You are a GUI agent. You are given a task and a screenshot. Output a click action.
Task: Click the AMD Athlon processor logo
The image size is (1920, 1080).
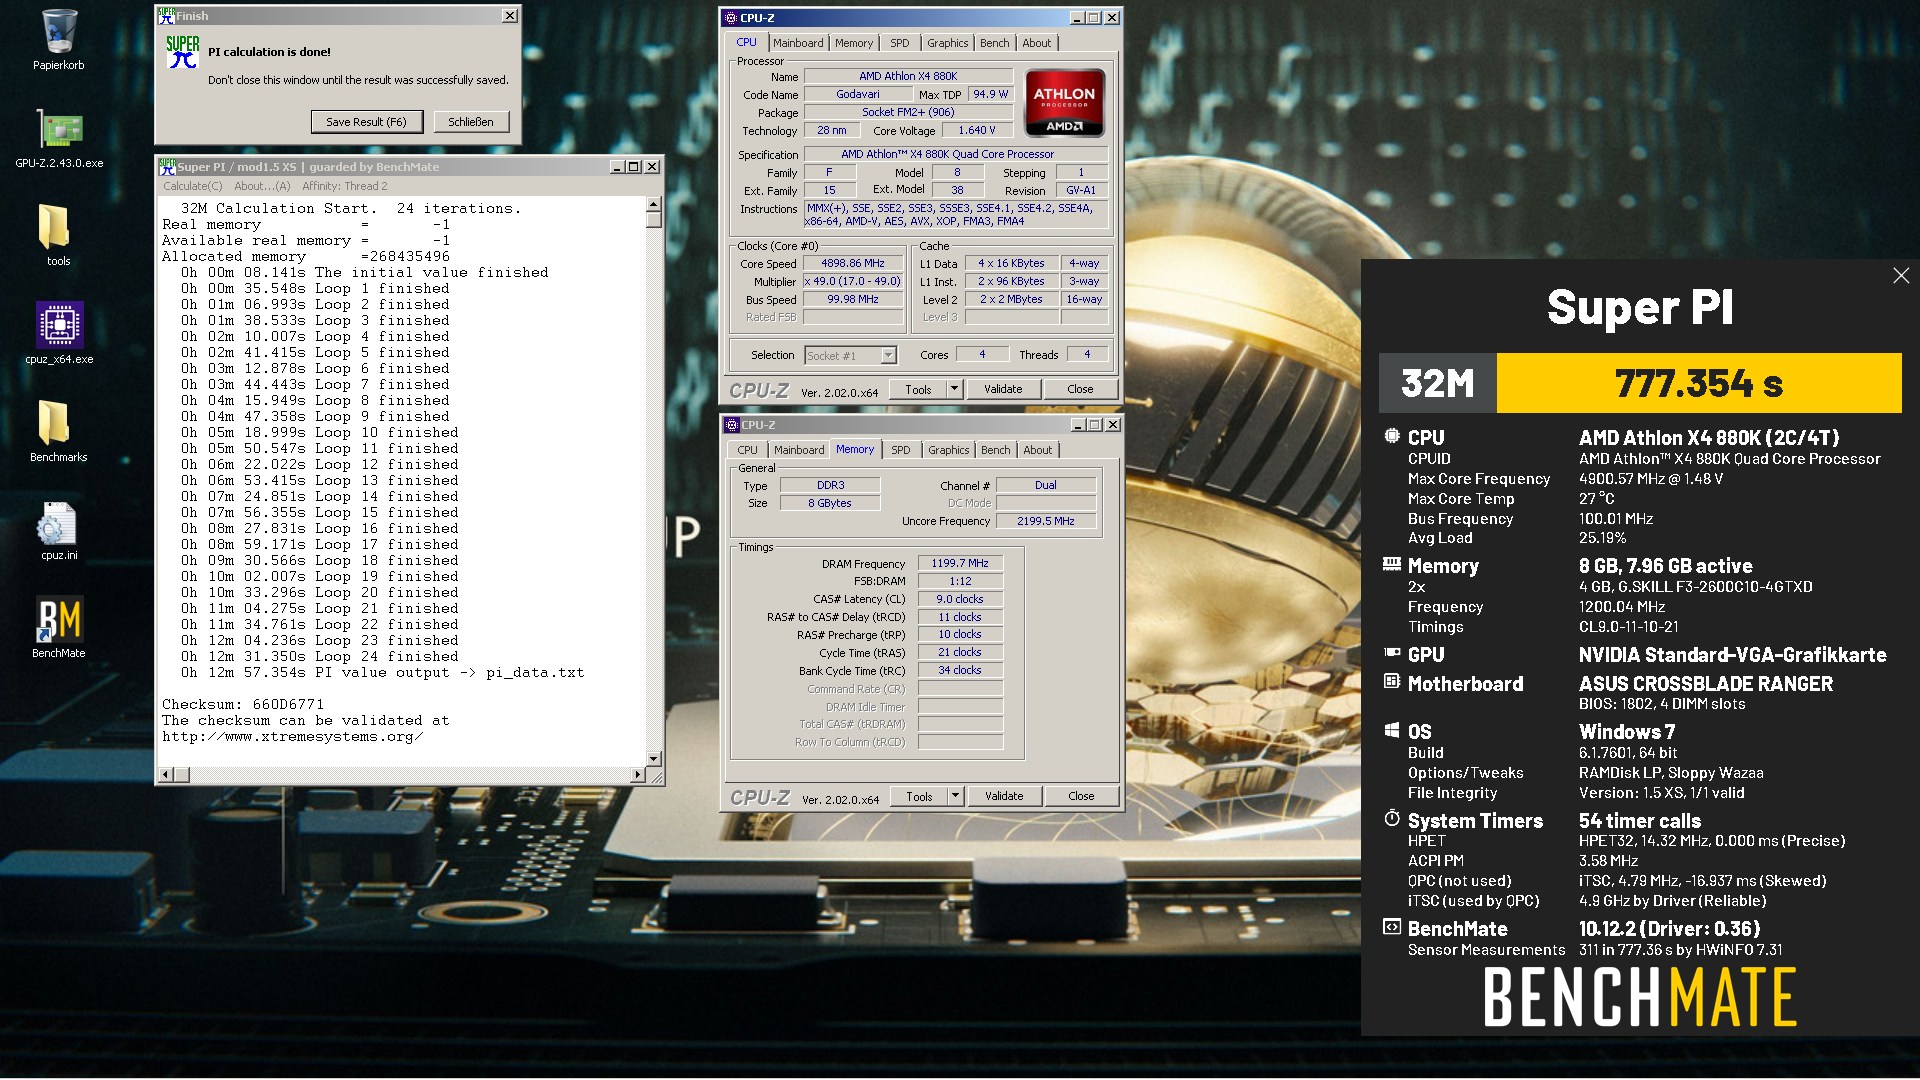1064,102
